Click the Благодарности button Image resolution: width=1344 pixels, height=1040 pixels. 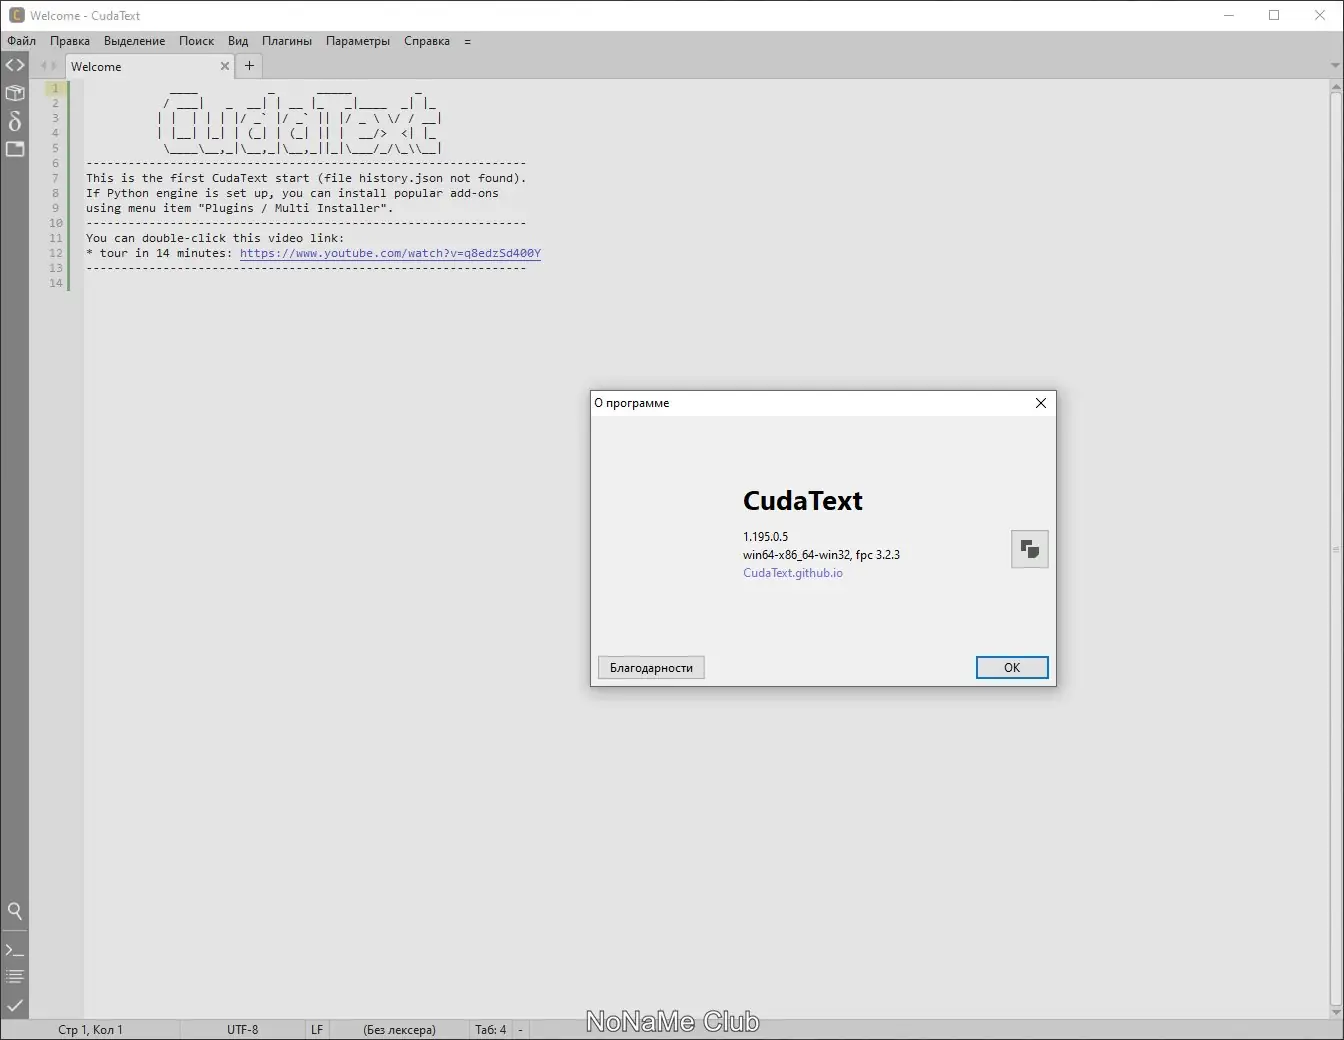pyautogui.click(x=651, y=667)
